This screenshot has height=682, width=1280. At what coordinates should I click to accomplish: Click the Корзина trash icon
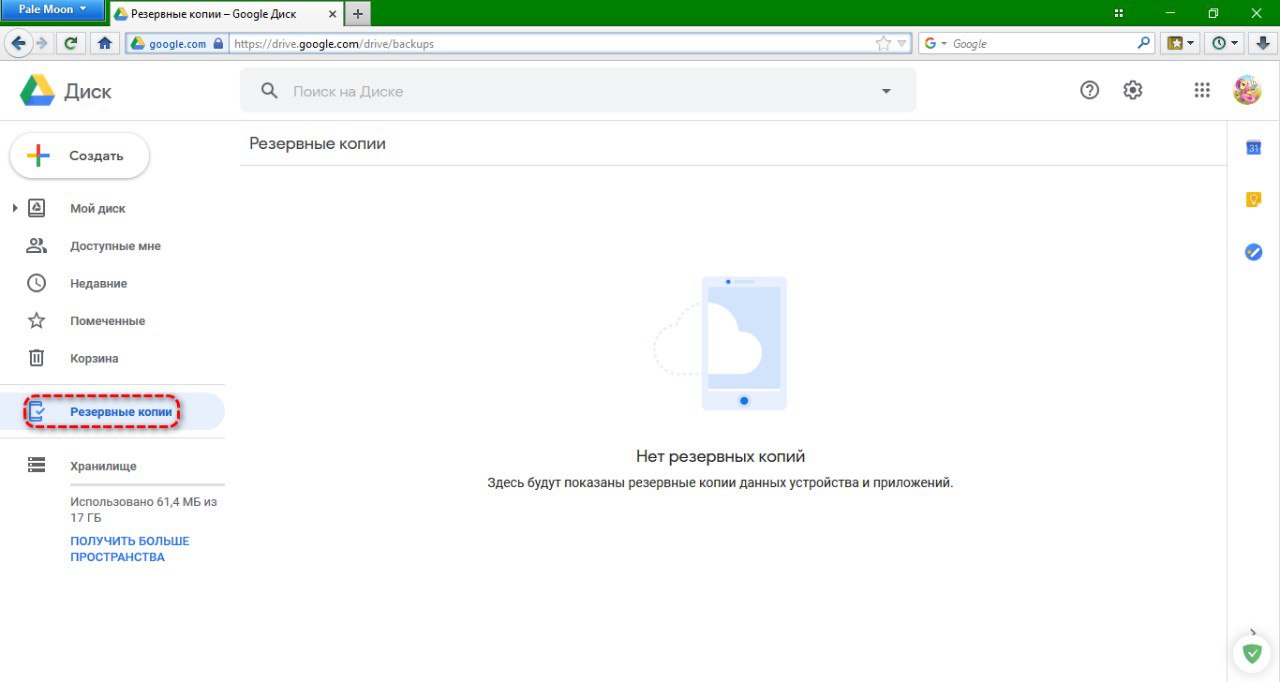coord(37,358)
